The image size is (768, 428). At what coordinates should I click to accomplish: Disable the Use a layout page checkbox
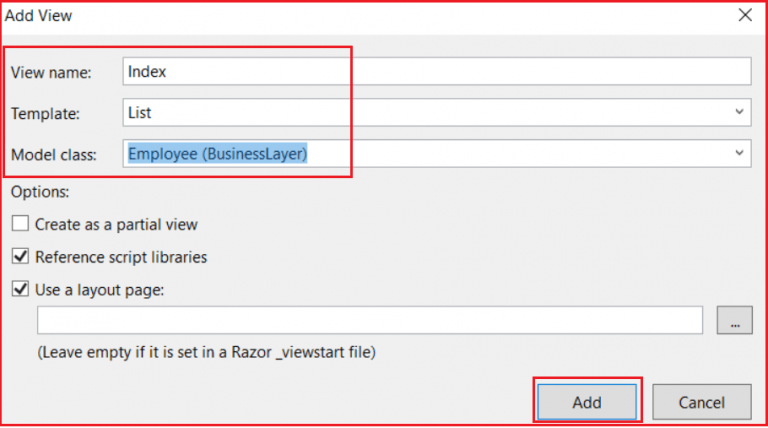point(21,289)
